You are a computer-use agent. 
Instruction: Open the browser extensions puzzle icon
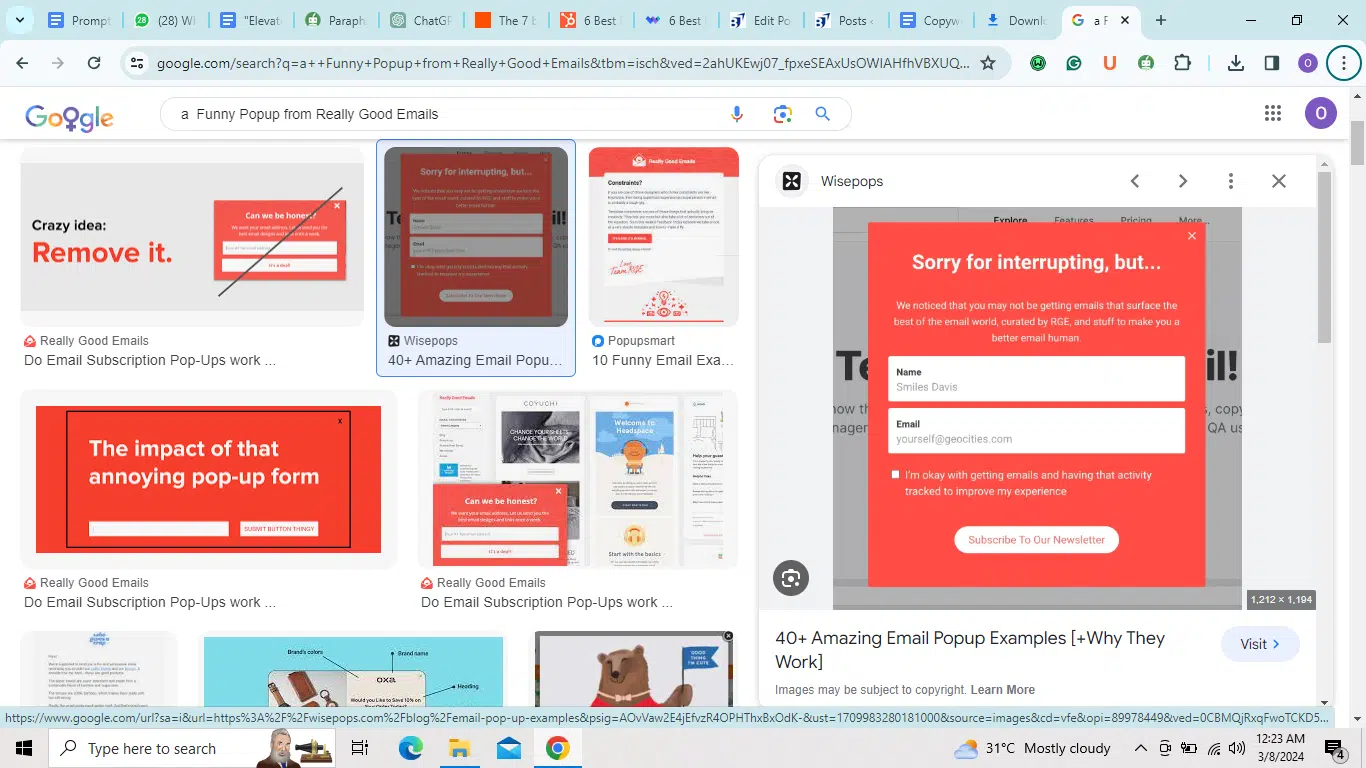point(1182,63)
